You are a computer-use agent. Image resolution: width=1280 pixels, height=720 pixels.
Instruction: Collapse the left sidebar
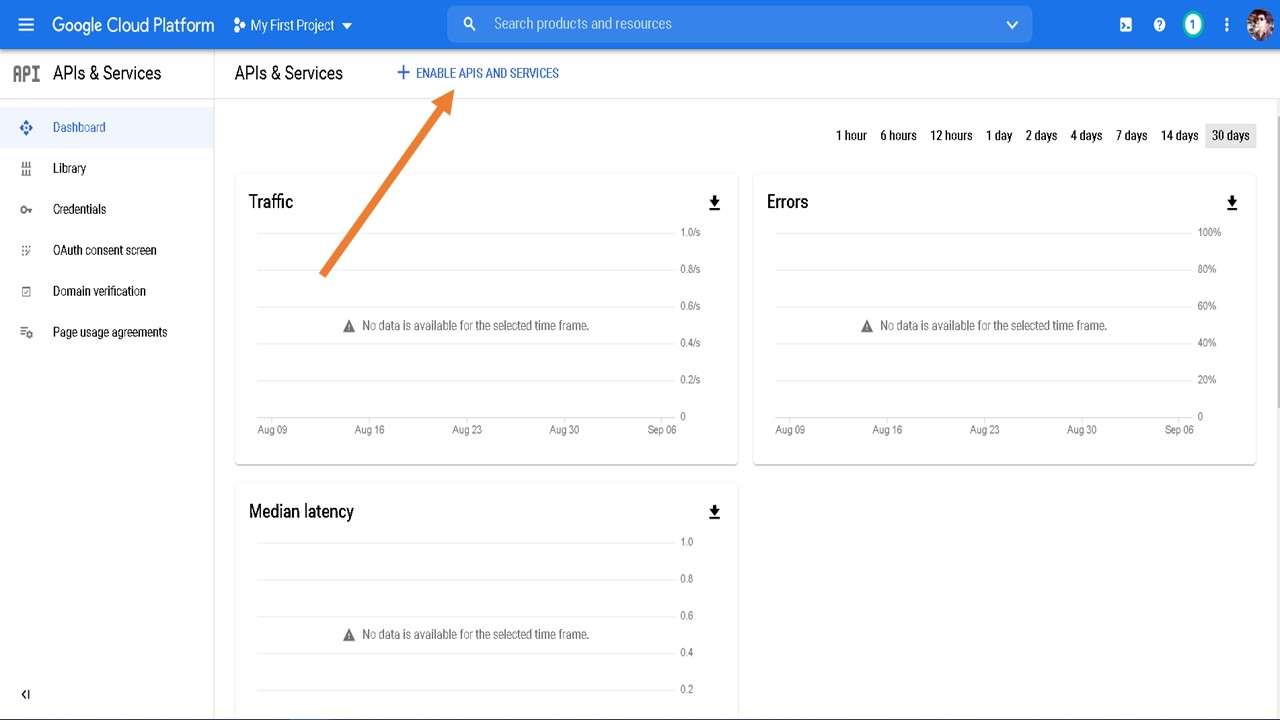pyautogui.click(x=25, y=693)
